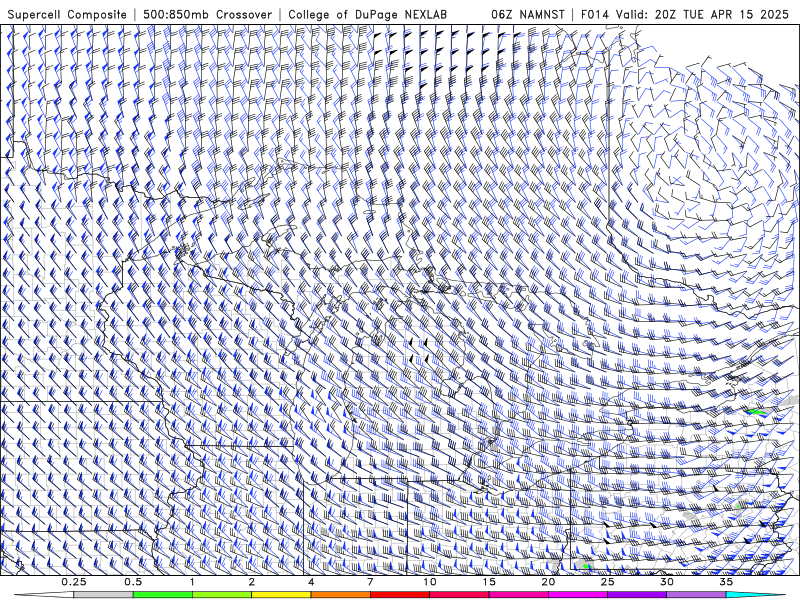Click the '06Z NAMNST' model run label
The image size is (800, 600).
point(528,15)
